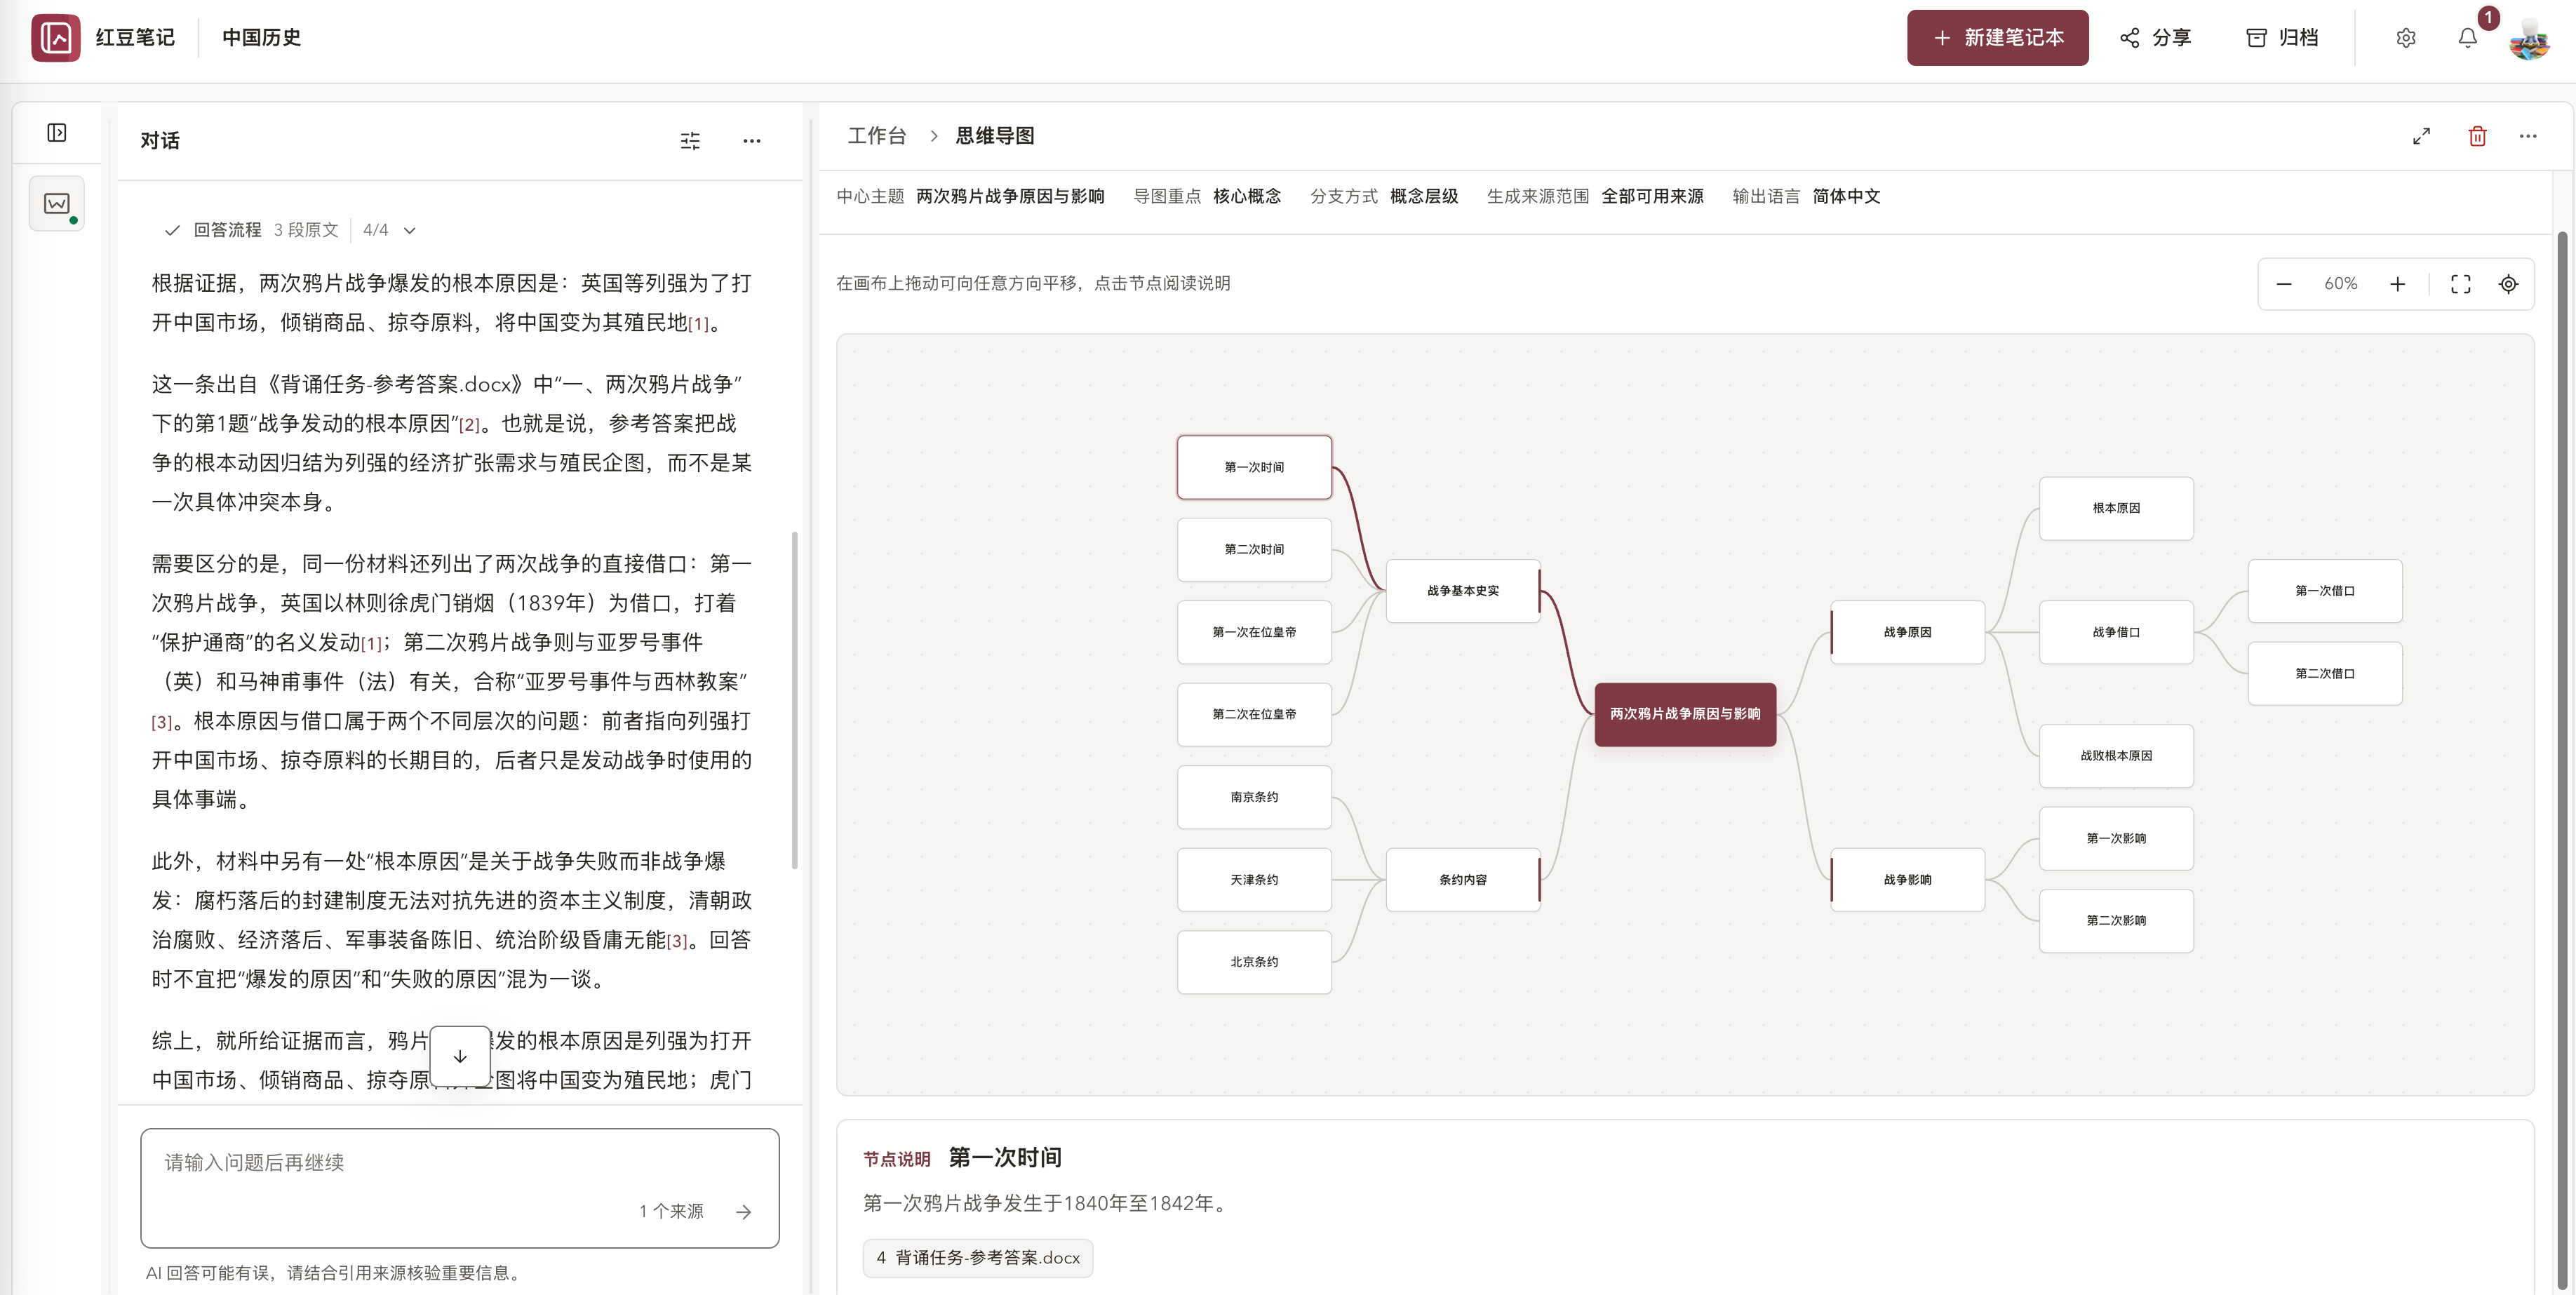The width and height of the screenshot is (2576, 1295).
Task: Open source file 背诵任务-参考答案.docx chip
Action: point(978,1257)
